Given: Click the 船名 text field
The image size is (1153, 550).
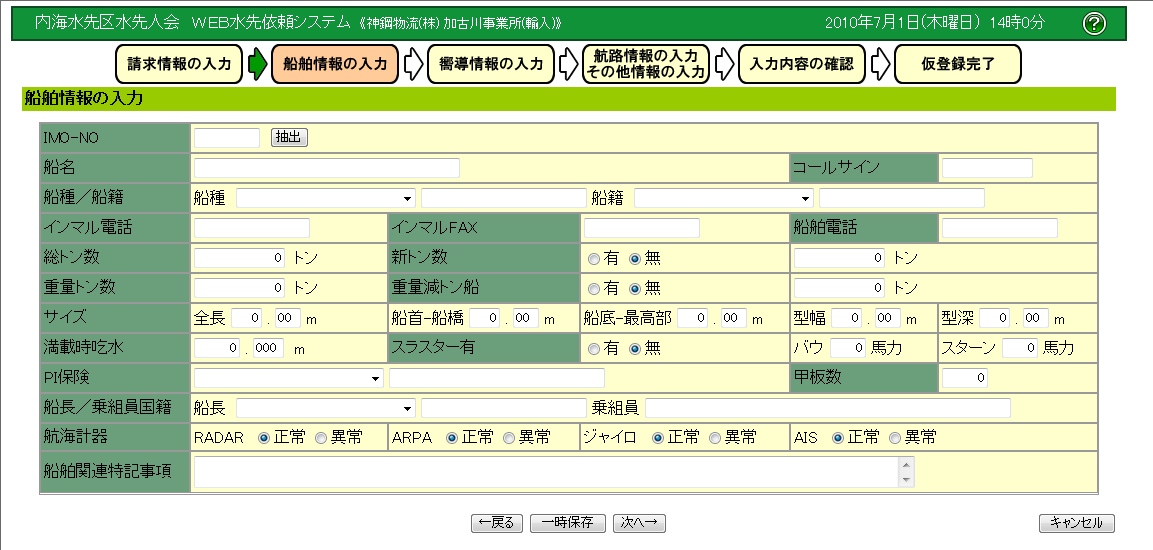Looking at the screenshot, I should (326, 168).
